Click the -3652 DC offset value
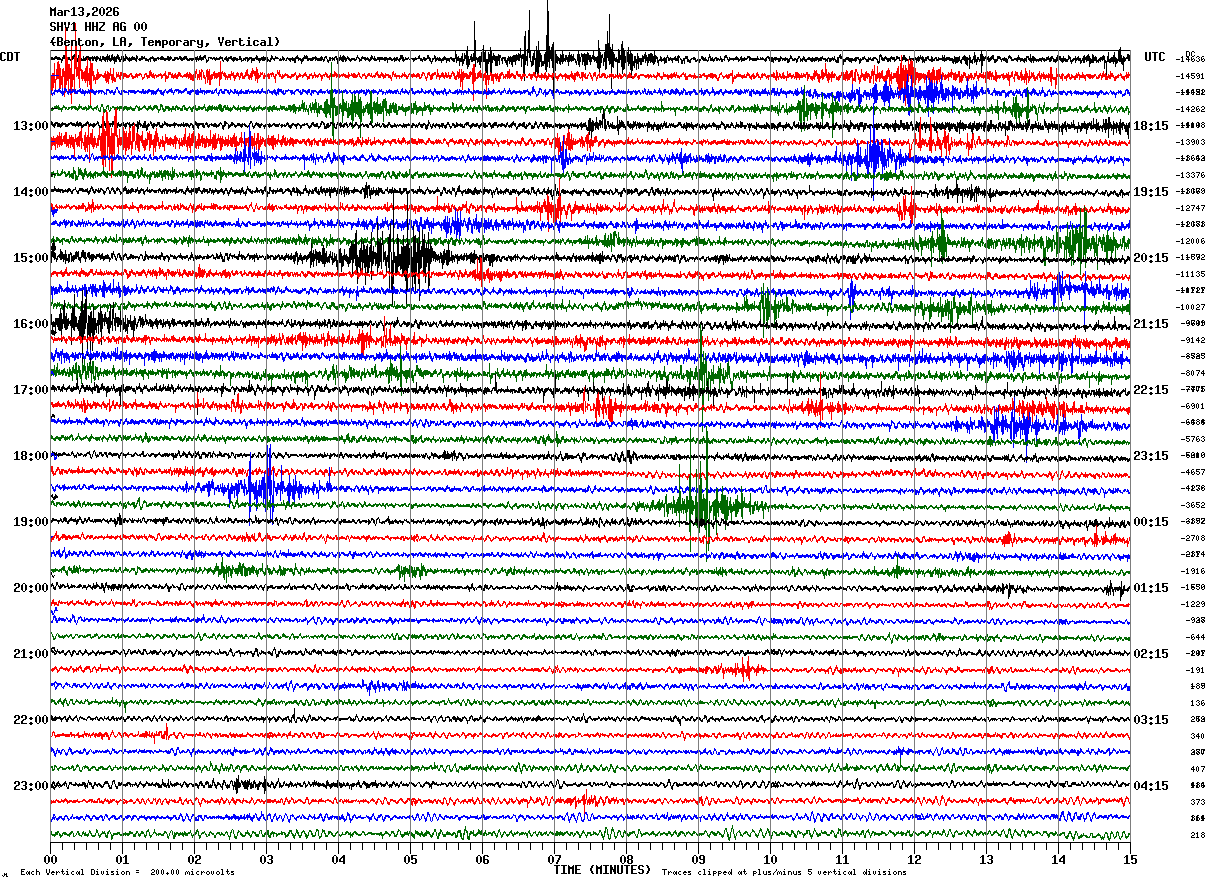This screenshot has width=1210, height=886. pyautogui.click(x=1193, y=505)
